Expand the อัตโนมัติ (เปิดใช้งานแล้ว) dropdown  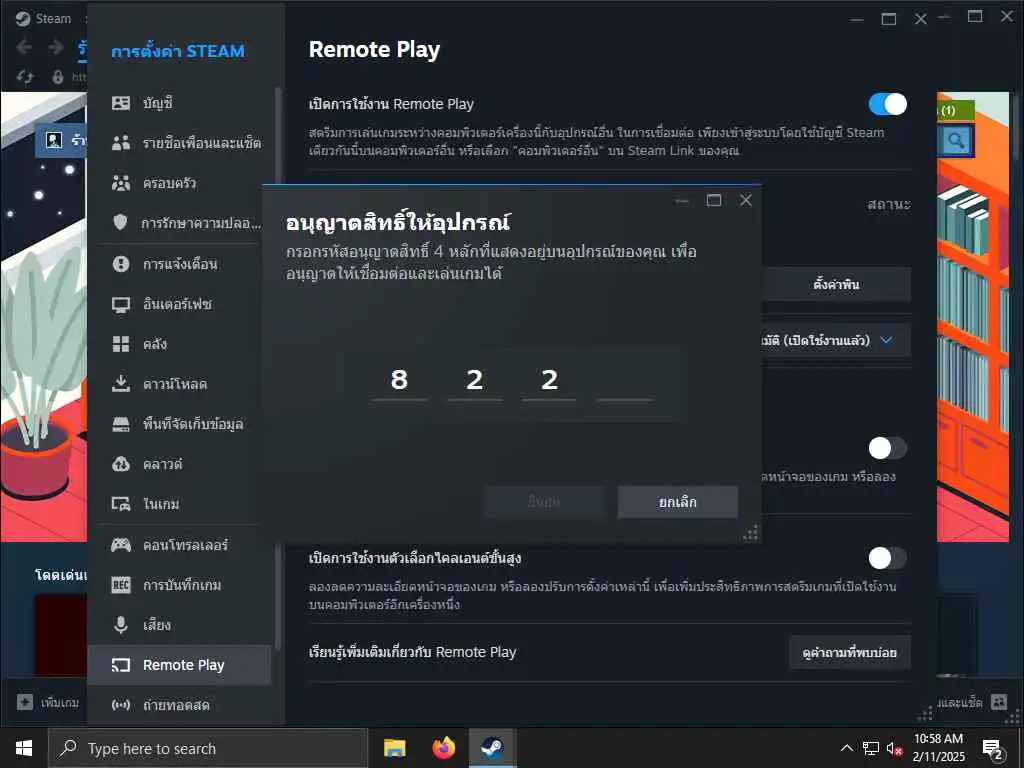pos(836,340)
